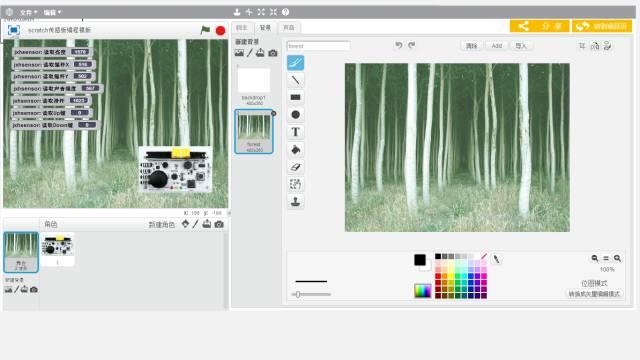Select the backdrop1 blank thumbnail
This screenshot has height=360, width=640.
253,81
